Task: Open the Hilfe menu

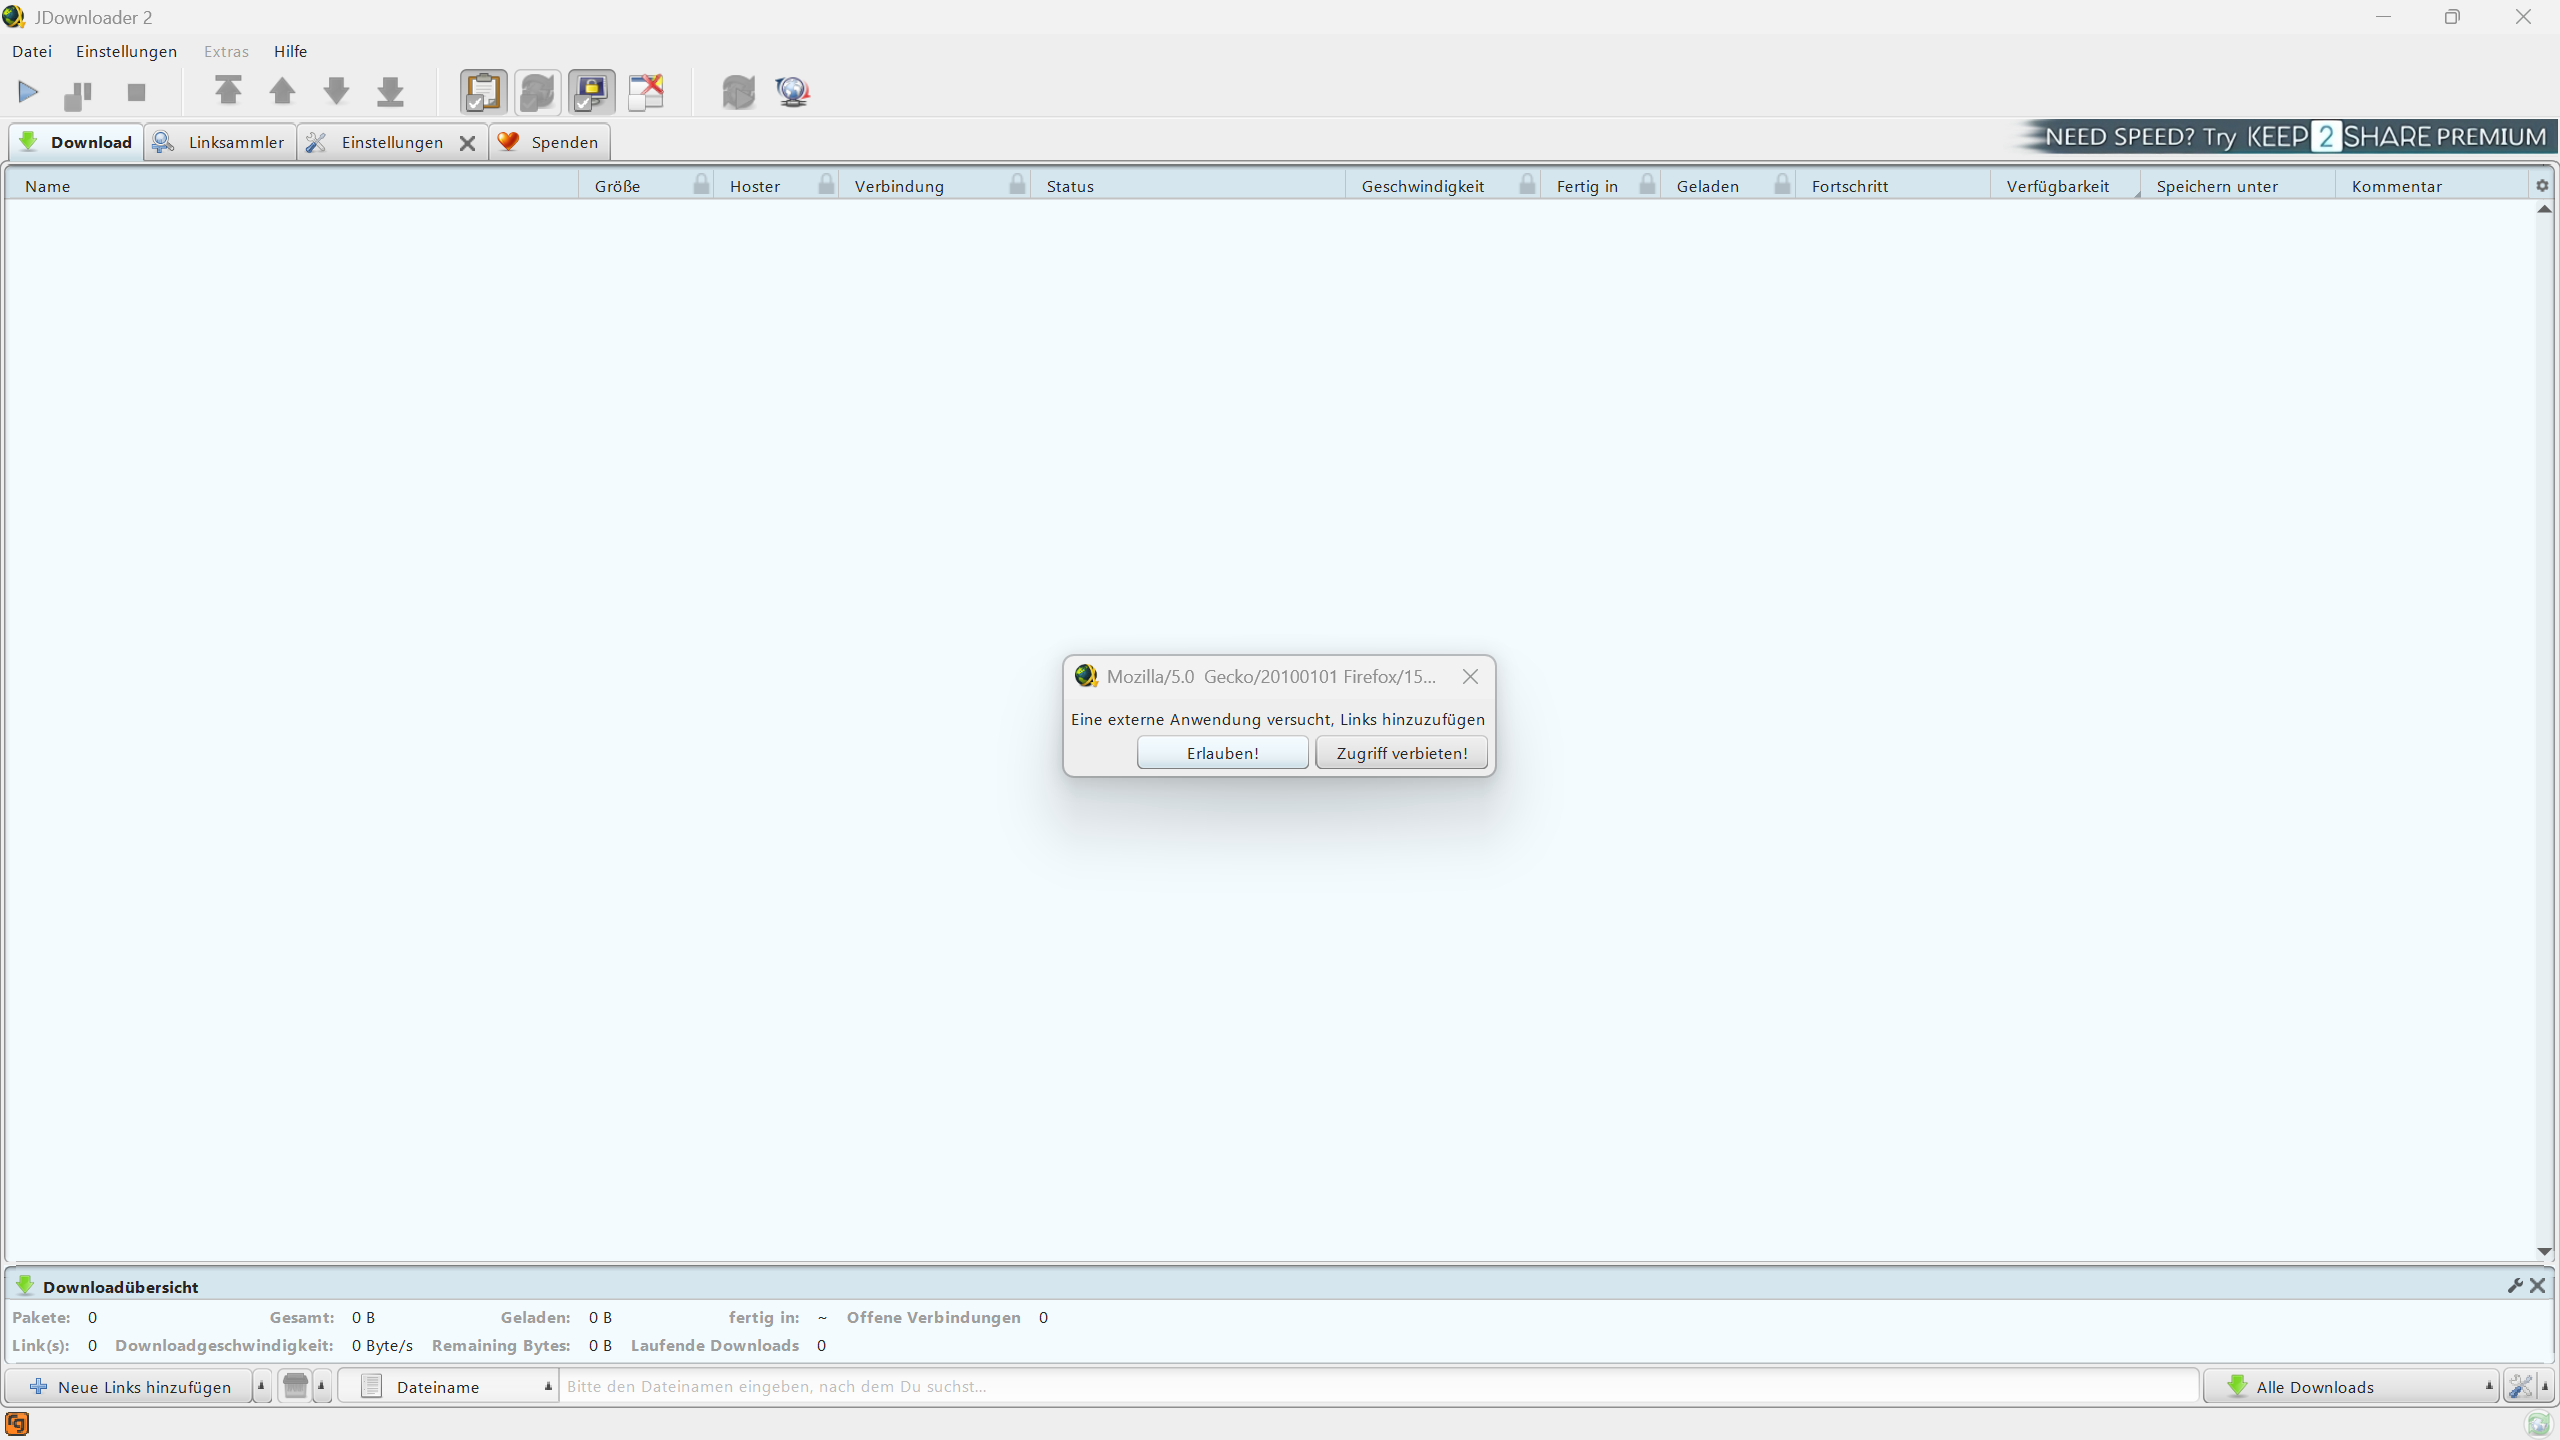Action: (290, 51)
